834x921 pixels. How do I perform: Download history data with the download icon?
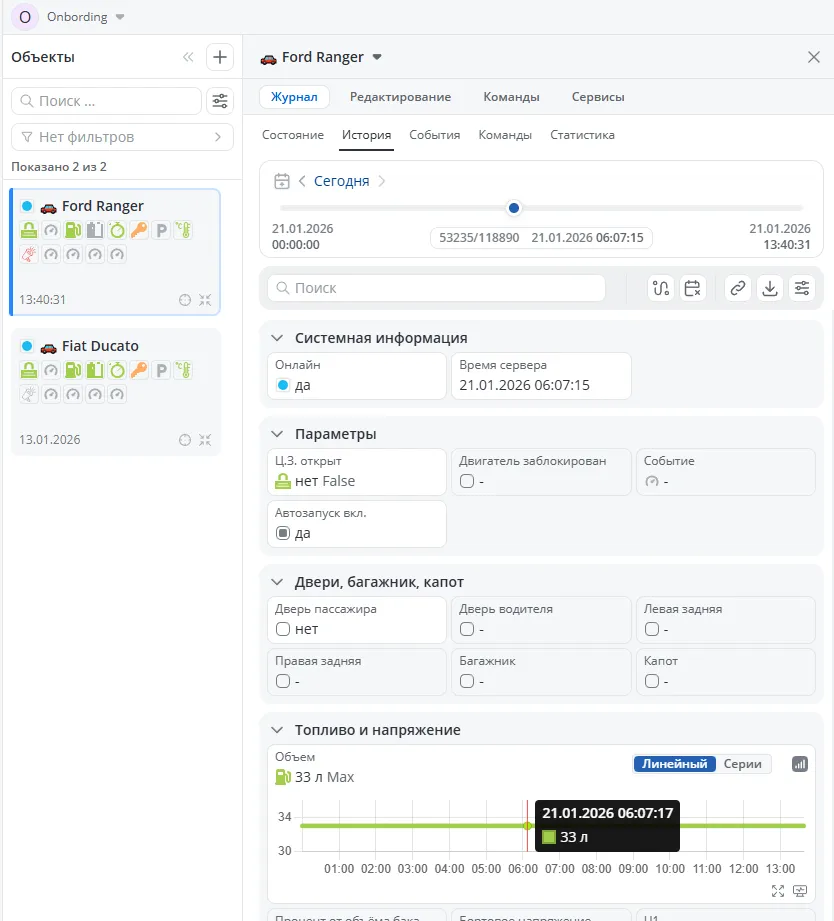(x=770, y=288)
